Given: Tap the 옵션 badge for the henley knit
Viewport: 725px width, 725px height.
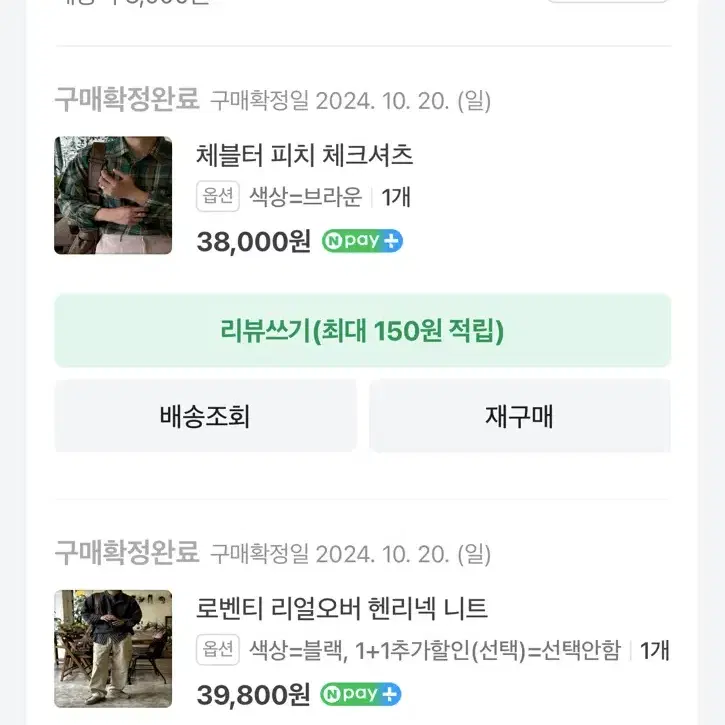Looking at the screenshot, I should pos(218,650).
